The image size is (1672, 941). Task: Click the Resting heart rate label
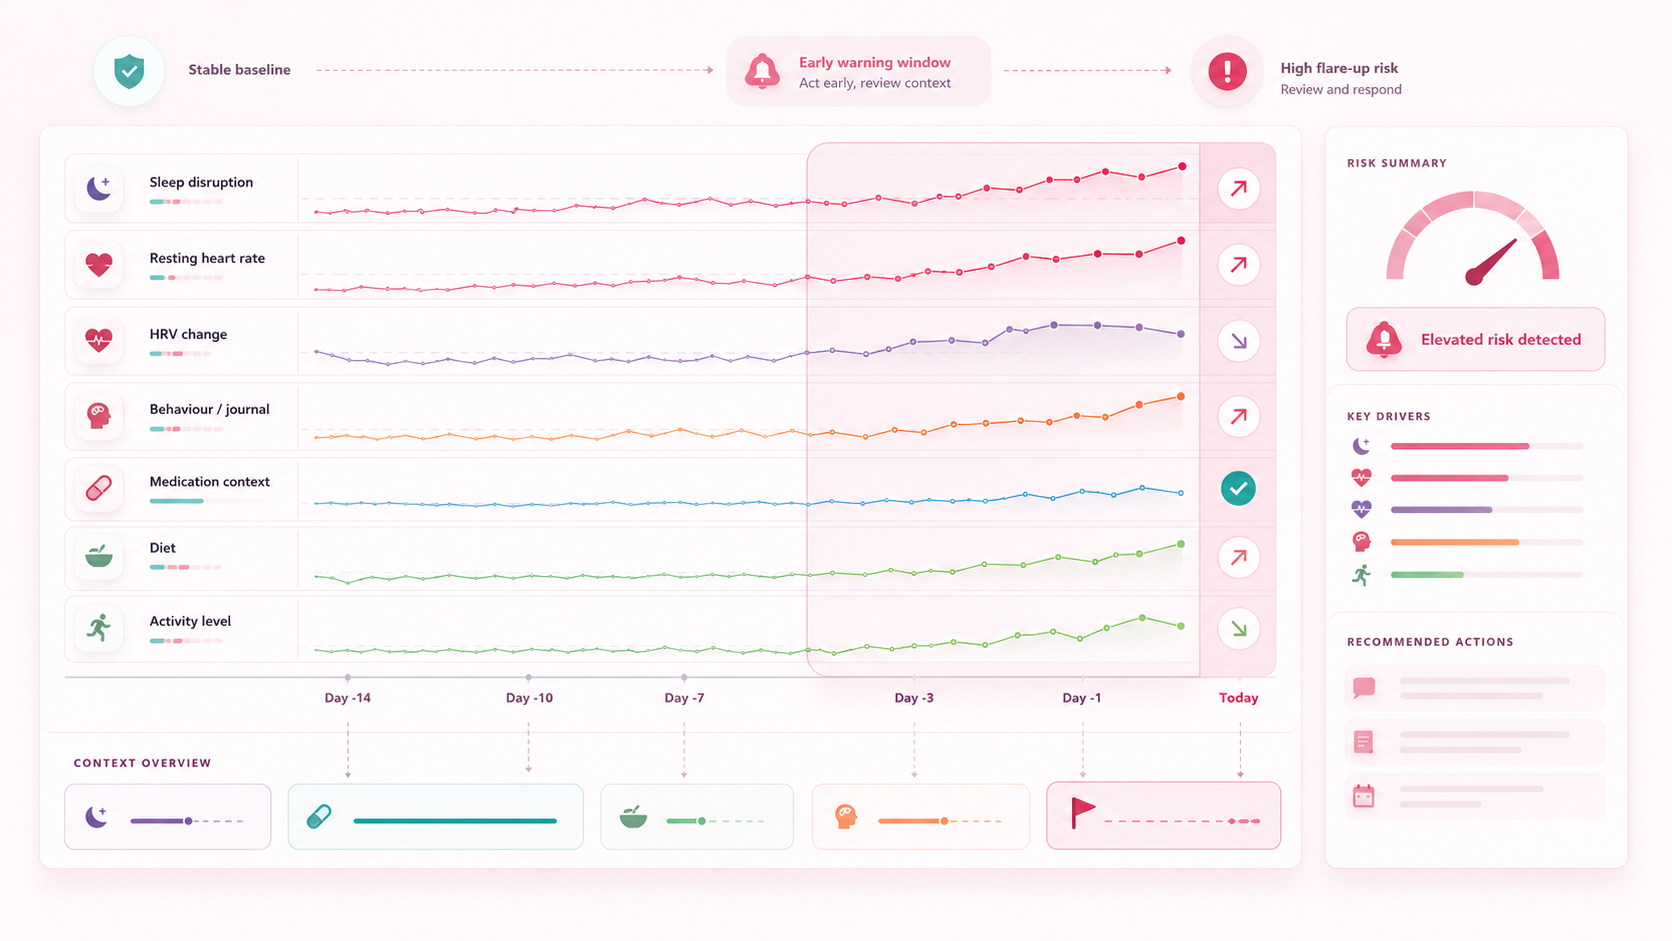click(207, 258)
